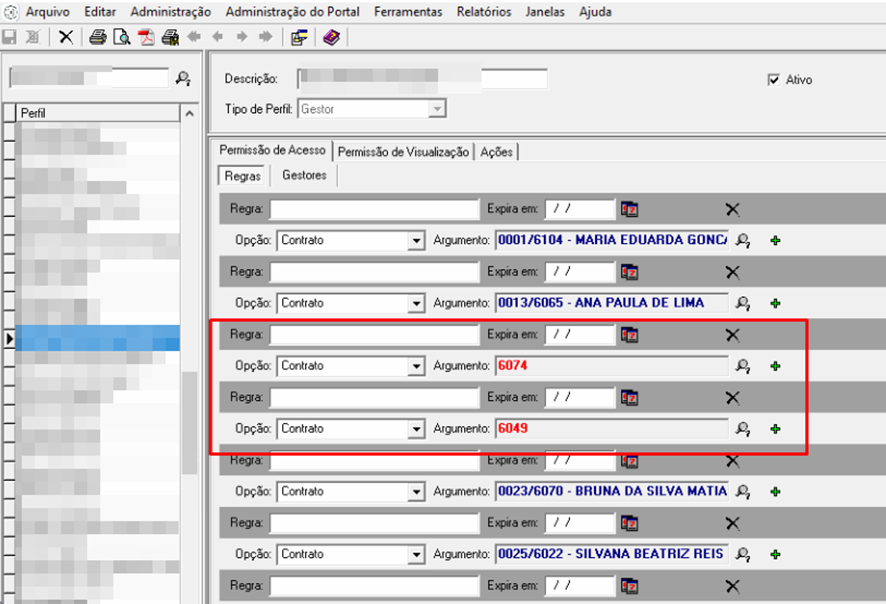886x604 pixels.
Task: Click the Descrição text field
Action: [422, 79]
